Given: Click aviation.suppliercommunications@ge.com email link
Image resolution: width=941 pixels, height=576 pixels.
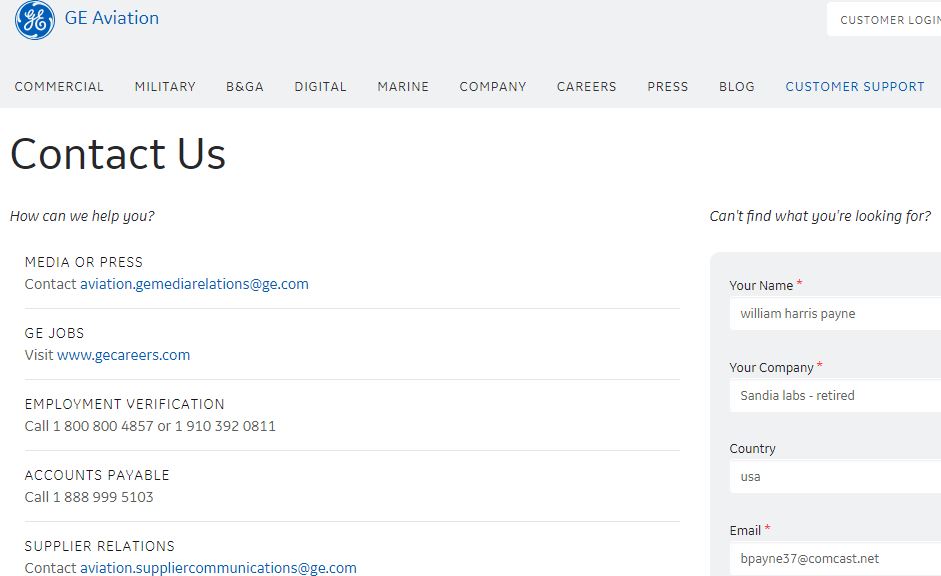Looking at the screenshot, I should click(218, 568).
